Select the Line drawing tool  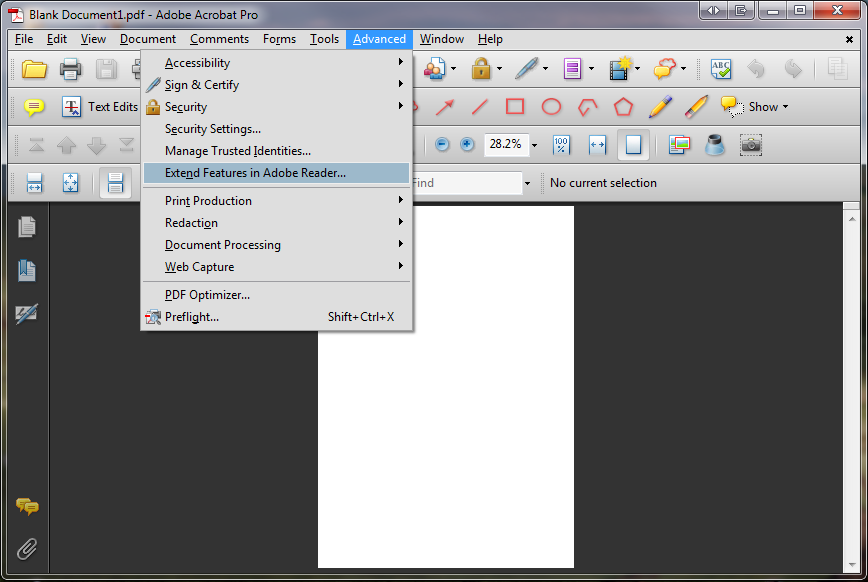pos(480,106)
